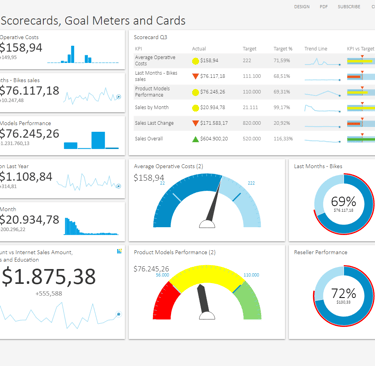Click the $158,94 Operative Costs card value
The width and height of the screenshot is (375, 366).
(x=21, y=48)
